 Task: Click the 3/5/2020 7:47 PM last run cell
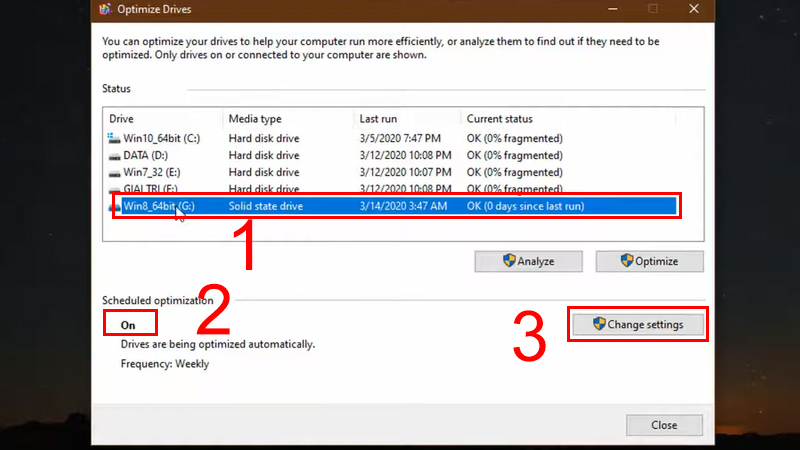tap(400, 138)
